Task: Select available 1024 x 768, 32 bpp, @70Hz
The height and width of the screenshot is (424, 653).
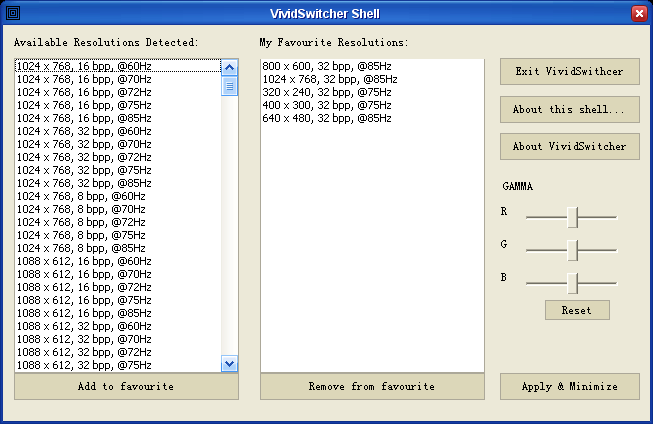Action: (x=118, y=144)
